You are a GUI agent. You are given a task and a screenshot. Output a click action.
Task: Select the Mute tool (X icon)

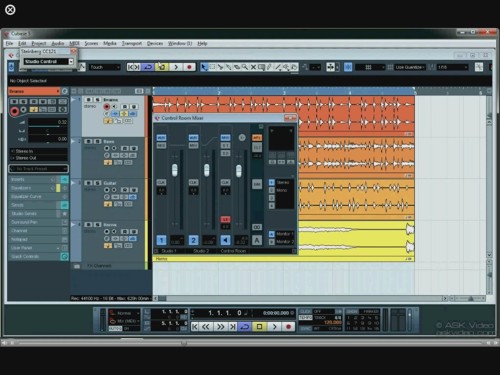pyautogui.click(x=253, y=67)
